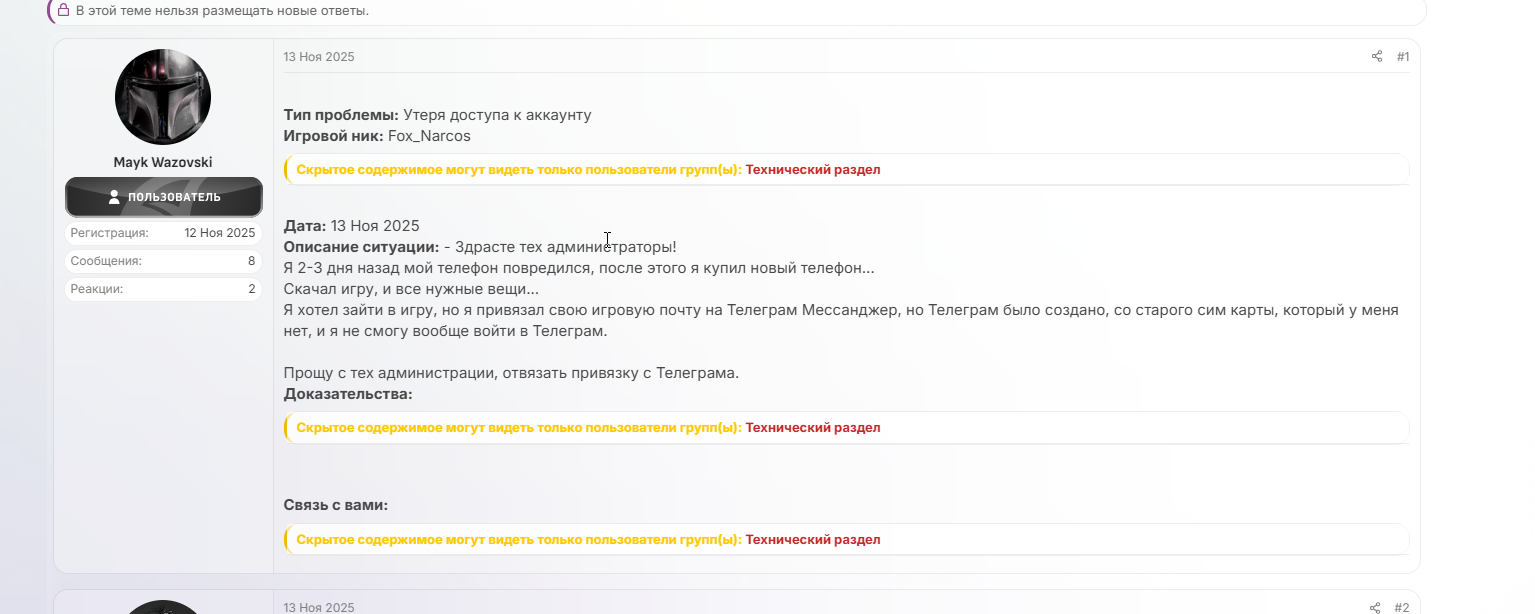Click the share icon on post #2
1535x614 pixels.
(1375, 608)
